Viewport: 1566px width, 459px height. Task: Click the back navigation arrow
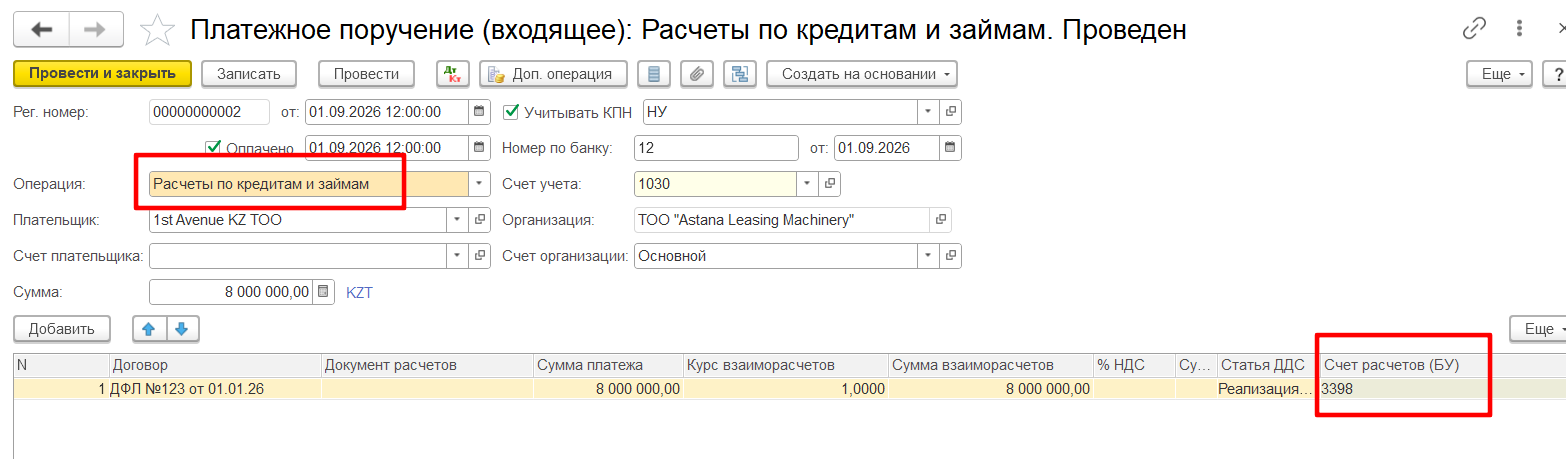click(41, 30)
